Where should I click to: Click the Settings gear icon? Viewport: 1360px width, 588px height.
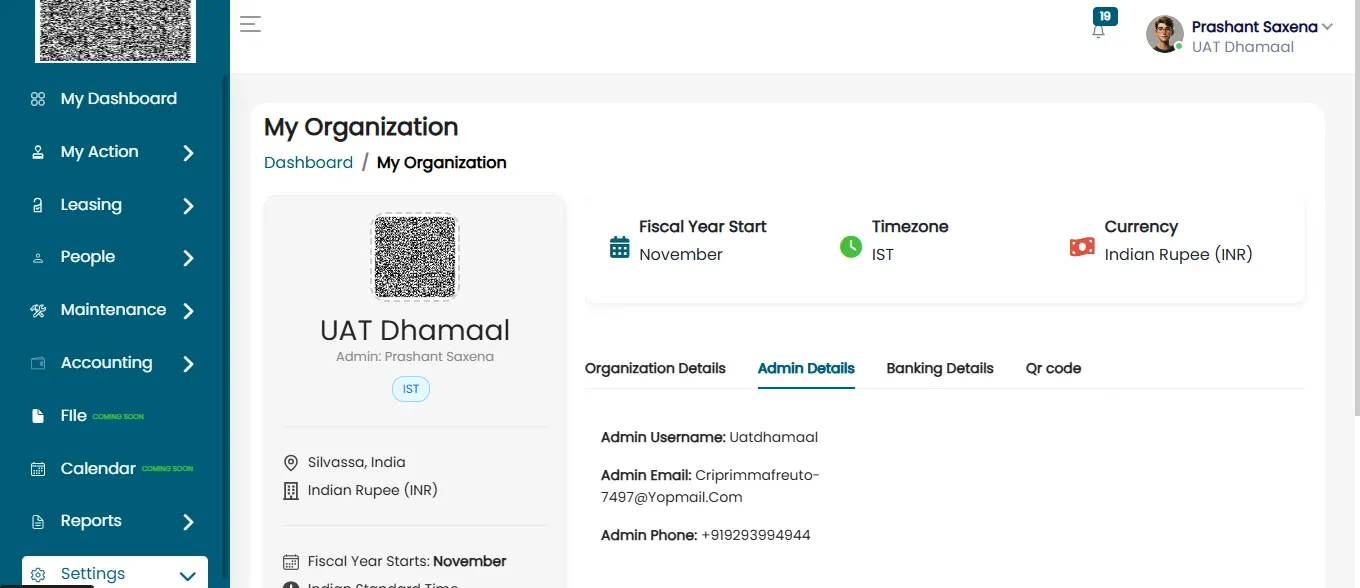click(x=38, y=575)
